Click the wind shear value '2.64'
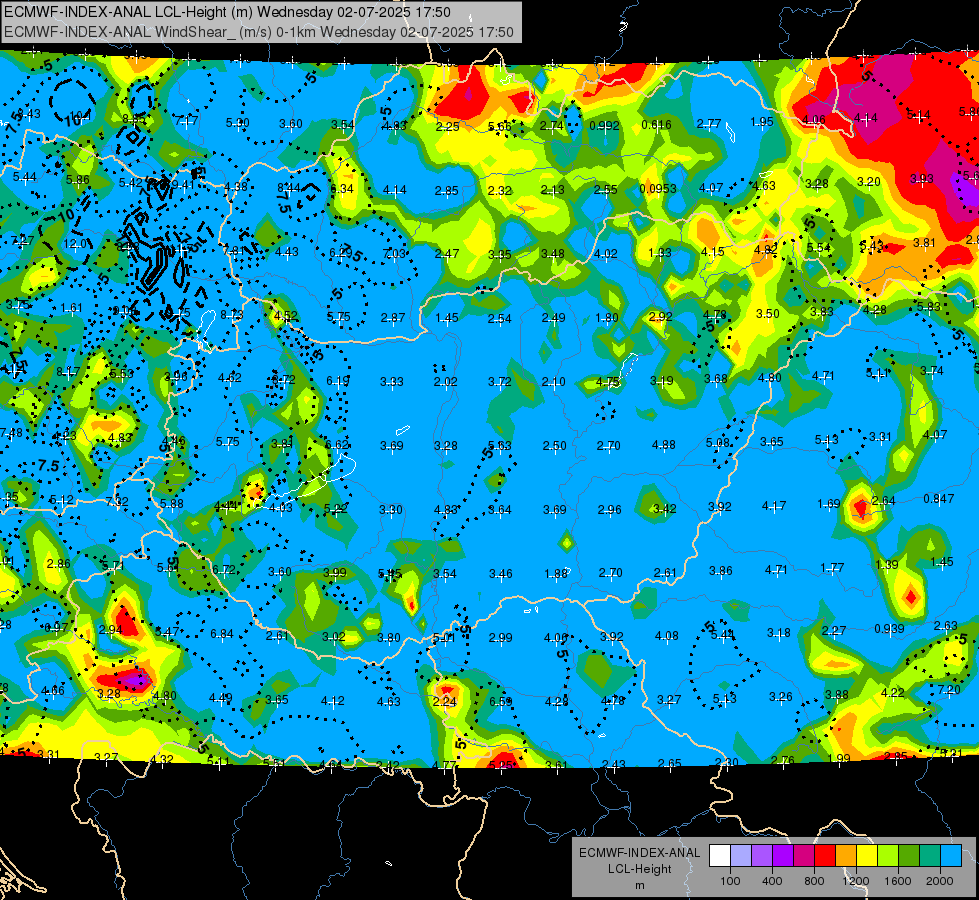The width and height of the screenshot is (979, 900). (x=884, y=501)
